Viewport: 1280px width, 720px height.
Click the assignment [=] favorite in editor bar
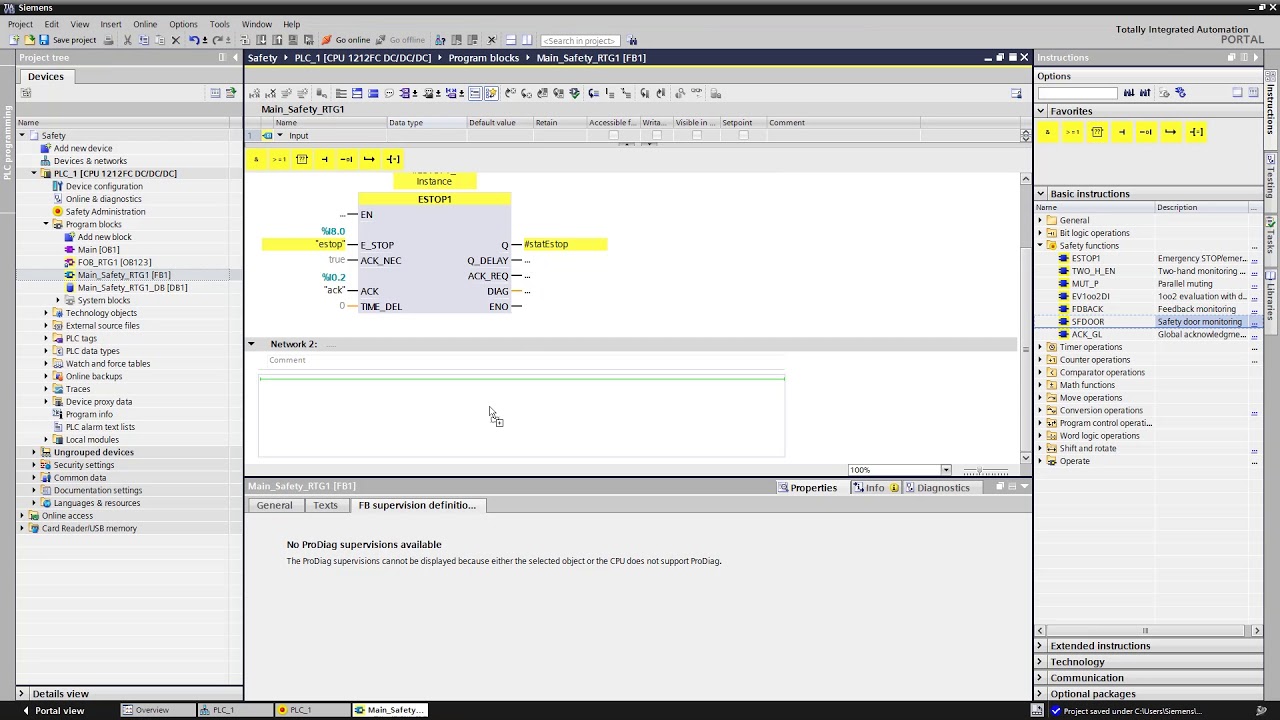(393, 159)
